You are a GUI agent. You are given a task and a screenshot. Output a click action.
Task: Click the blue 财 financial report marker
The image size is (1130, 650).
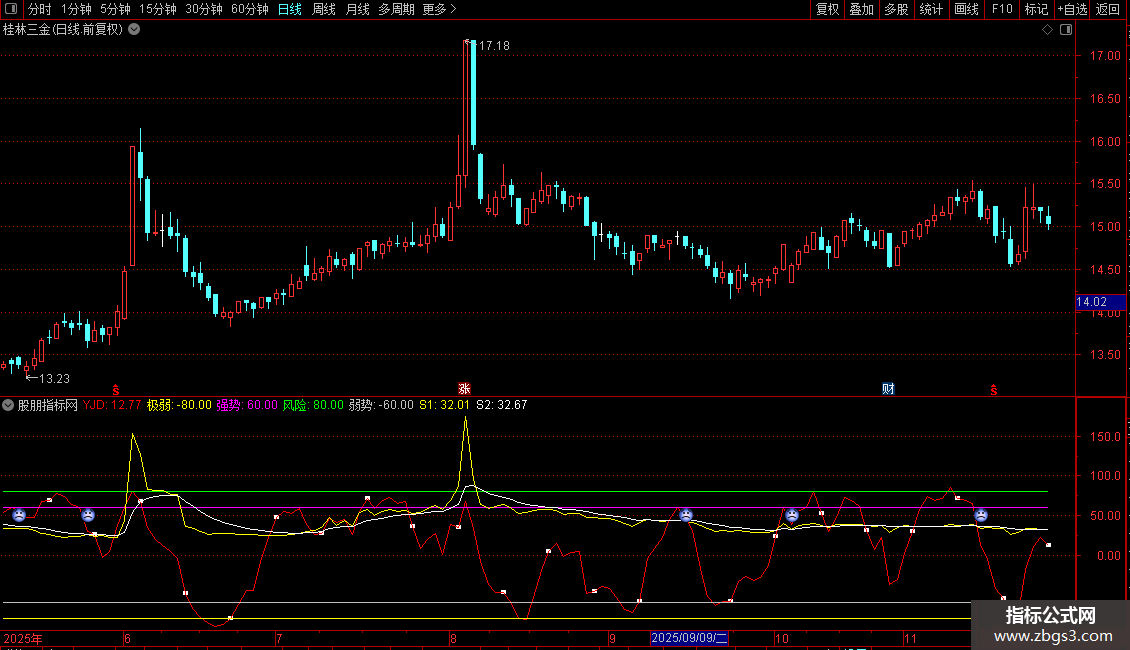click(x=887, y=388)
